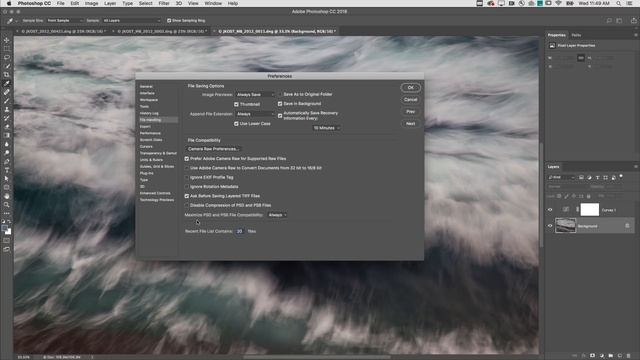Image resolution: width=640 pixels, height=360 pixels.
Task: Select the Blur tool
Action: (x=7, y=144)
